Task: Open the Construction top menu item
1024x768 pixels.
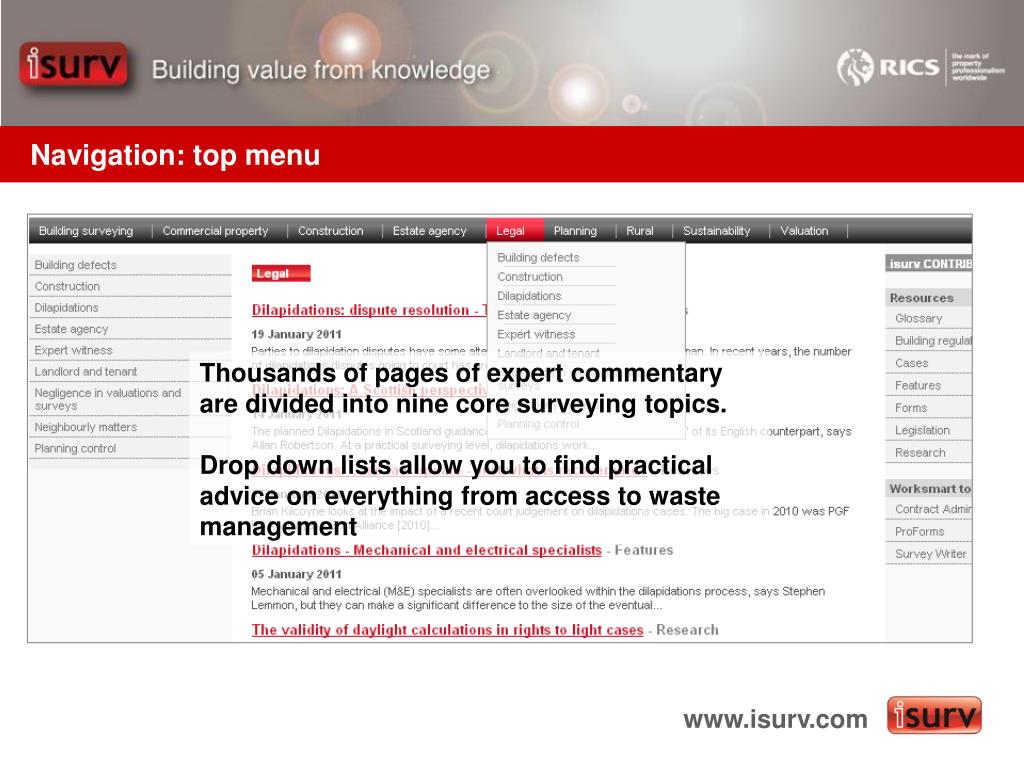Action: coord(330,231)
